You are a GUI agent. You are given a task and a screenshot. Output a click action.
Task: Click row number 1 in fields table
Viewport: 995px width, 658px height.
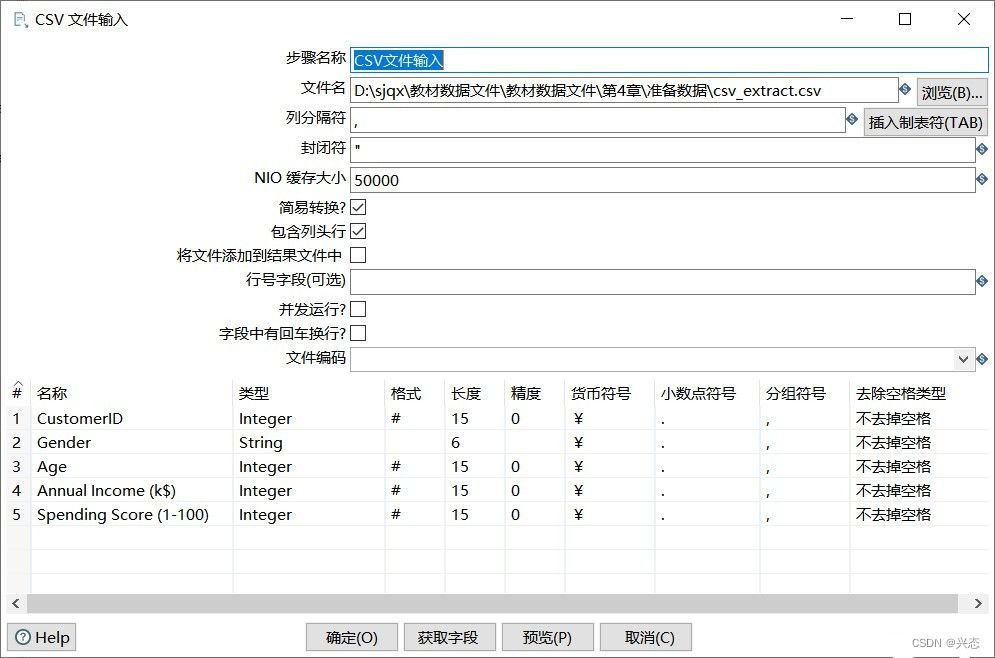tap(17, 418)
